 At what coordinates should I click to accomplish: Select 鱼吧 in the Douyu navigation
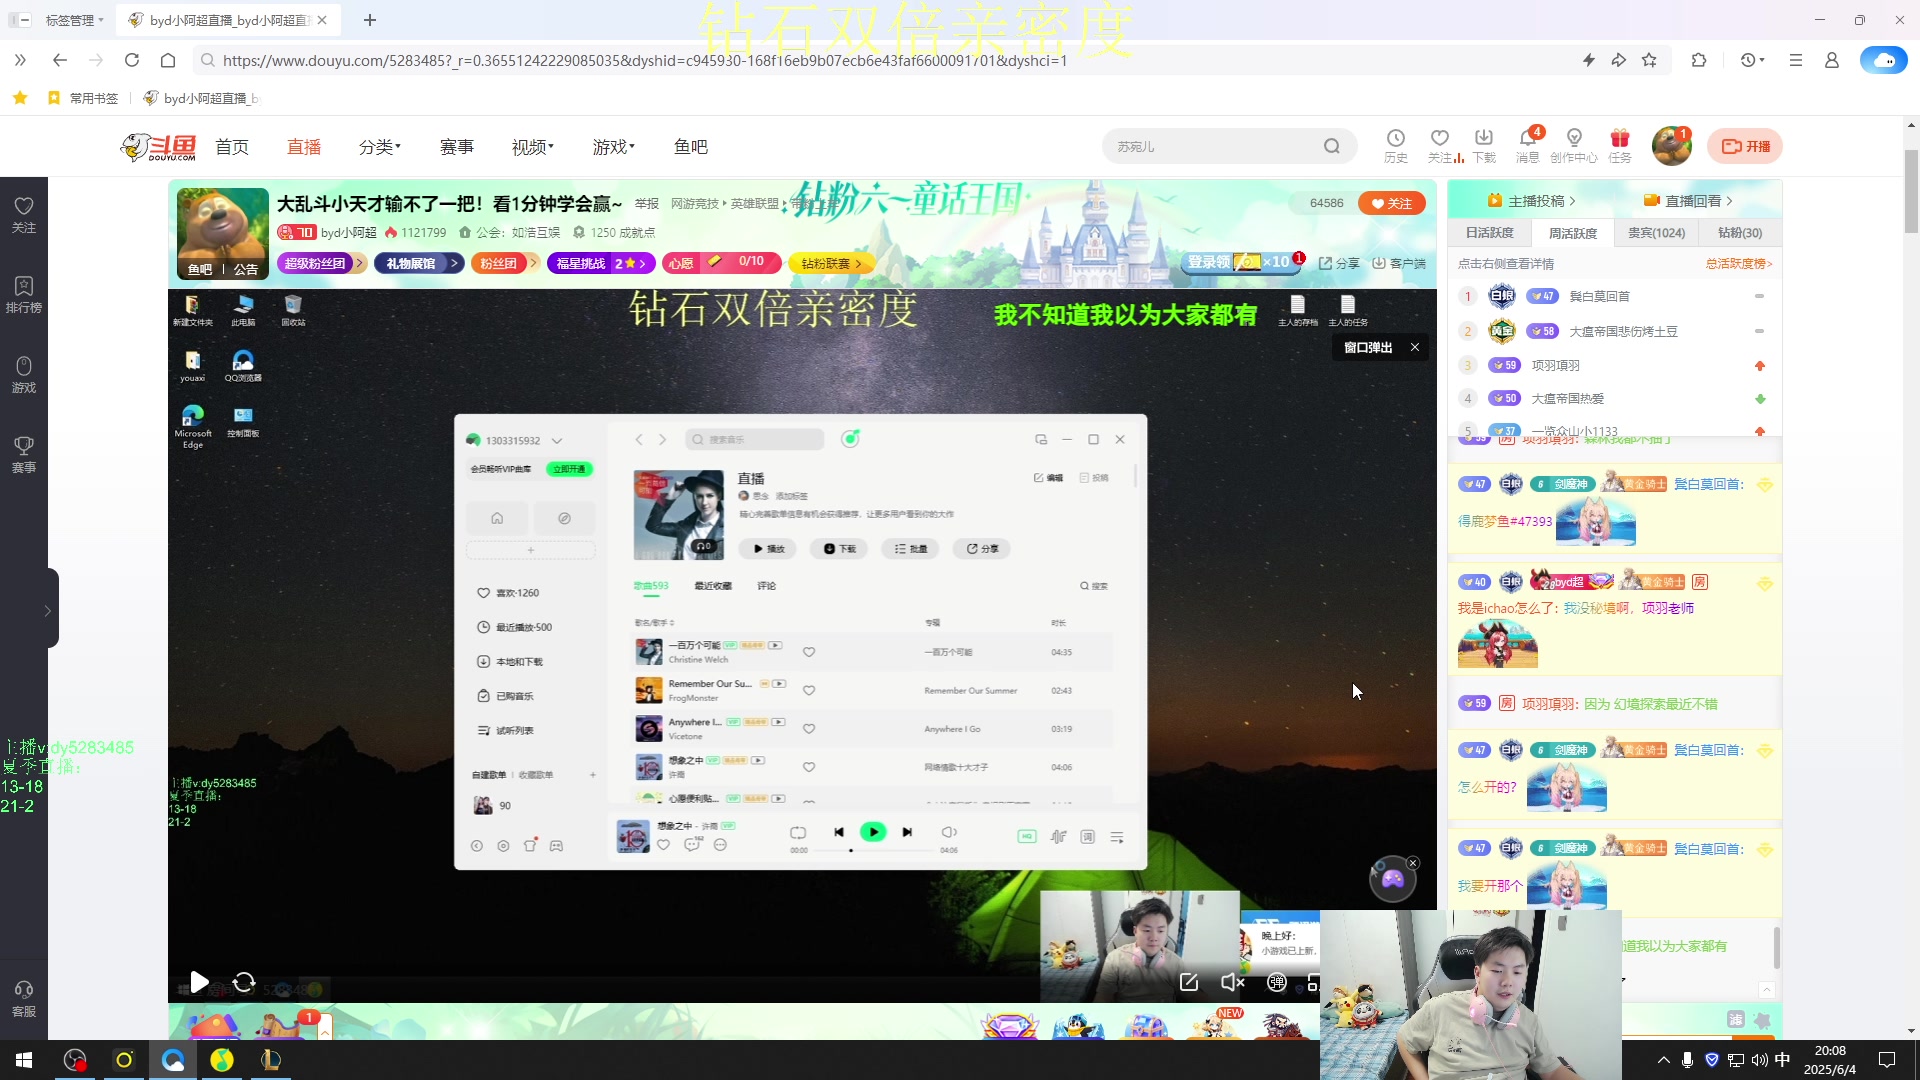[x=691, y=147]
